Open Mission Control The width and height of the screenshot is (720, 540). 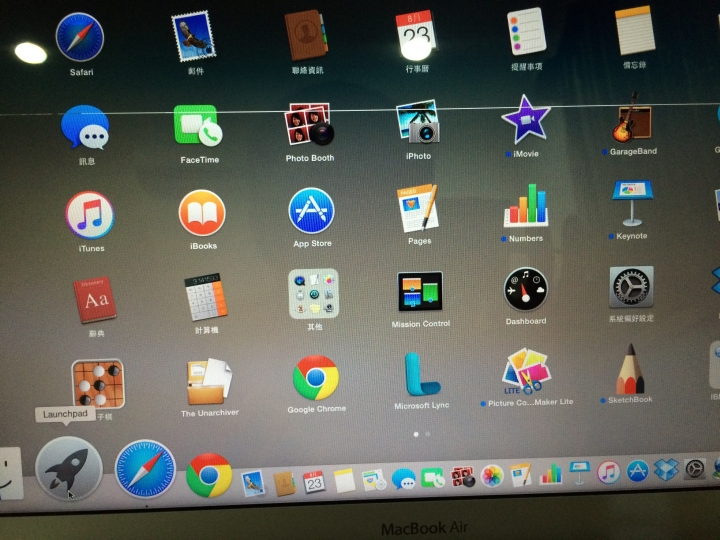click(420, 292)
